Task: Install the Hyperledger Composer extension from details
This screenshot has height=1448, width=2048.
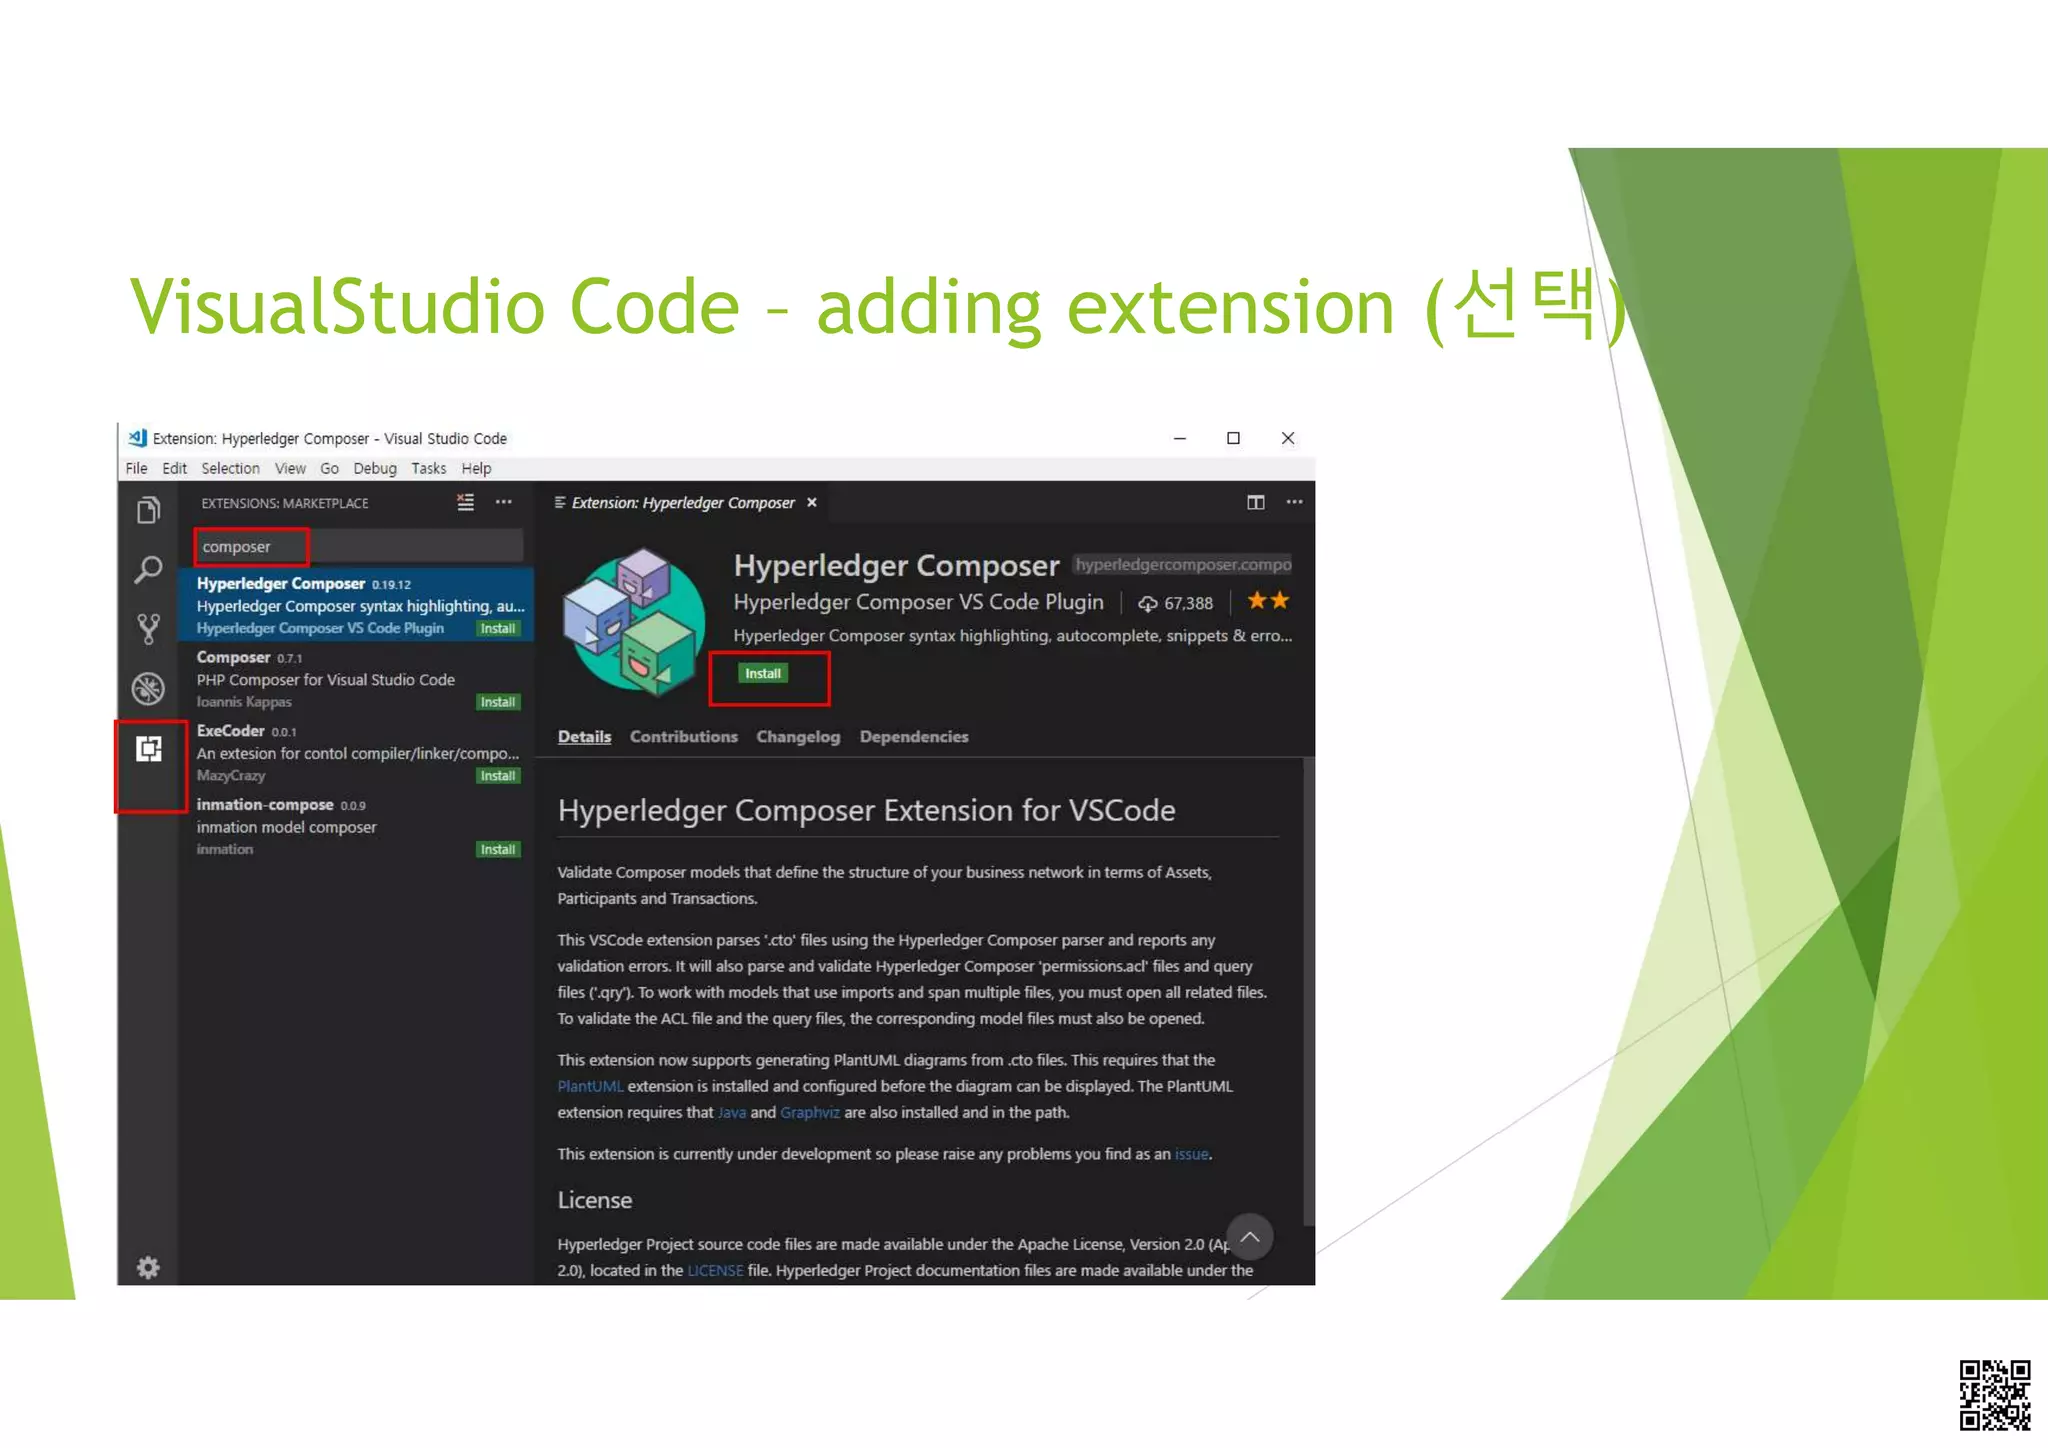Action: point(763,673)
